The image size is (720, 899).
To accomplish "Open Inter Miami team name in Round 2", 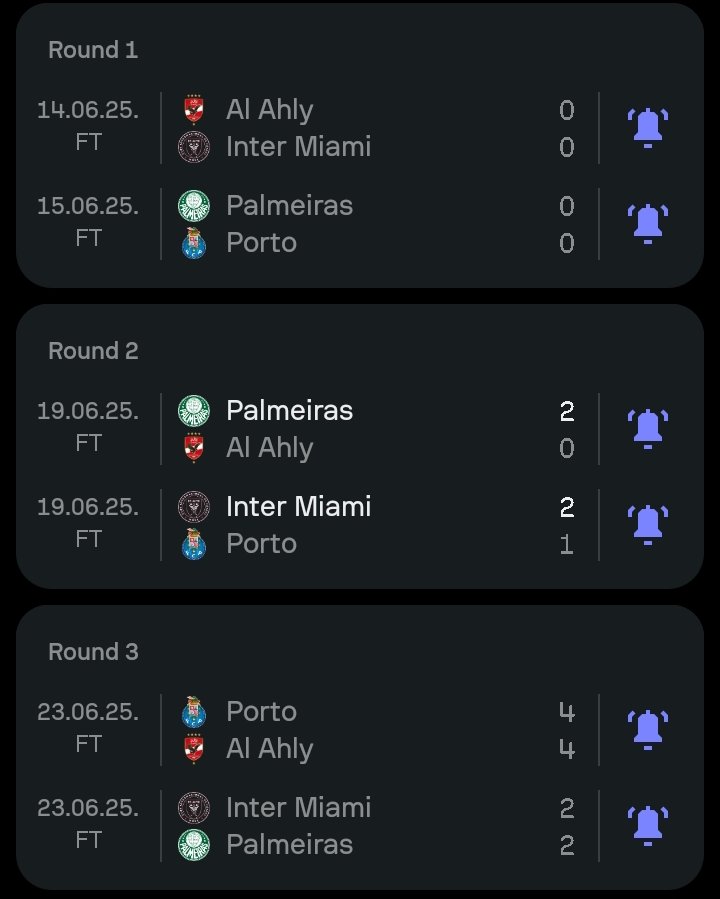I will pos(299,507).
